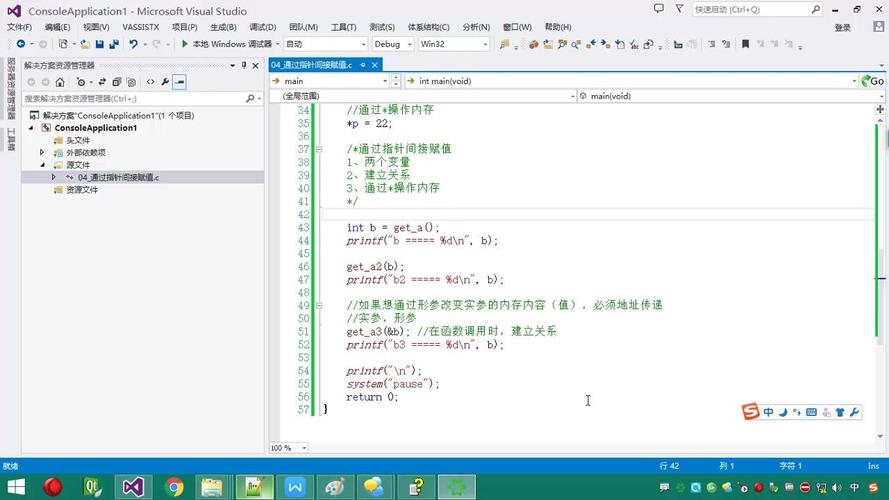Screen dimensions: 889x500
Task: Open the editor zoom 100 % dropdown
Action: 289,448
